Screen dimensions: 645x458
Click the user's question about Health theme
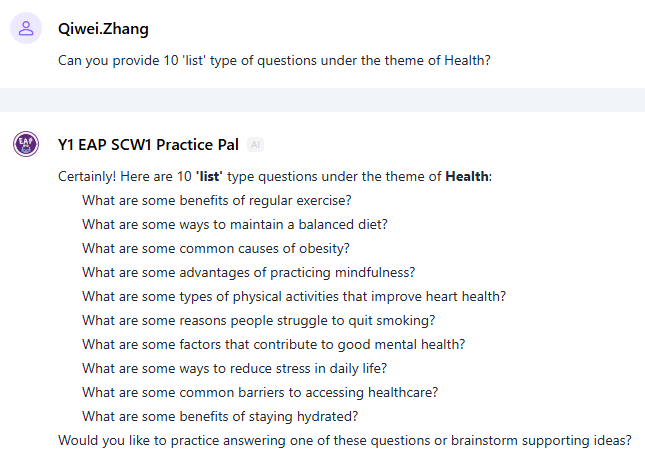coord(274,60)
